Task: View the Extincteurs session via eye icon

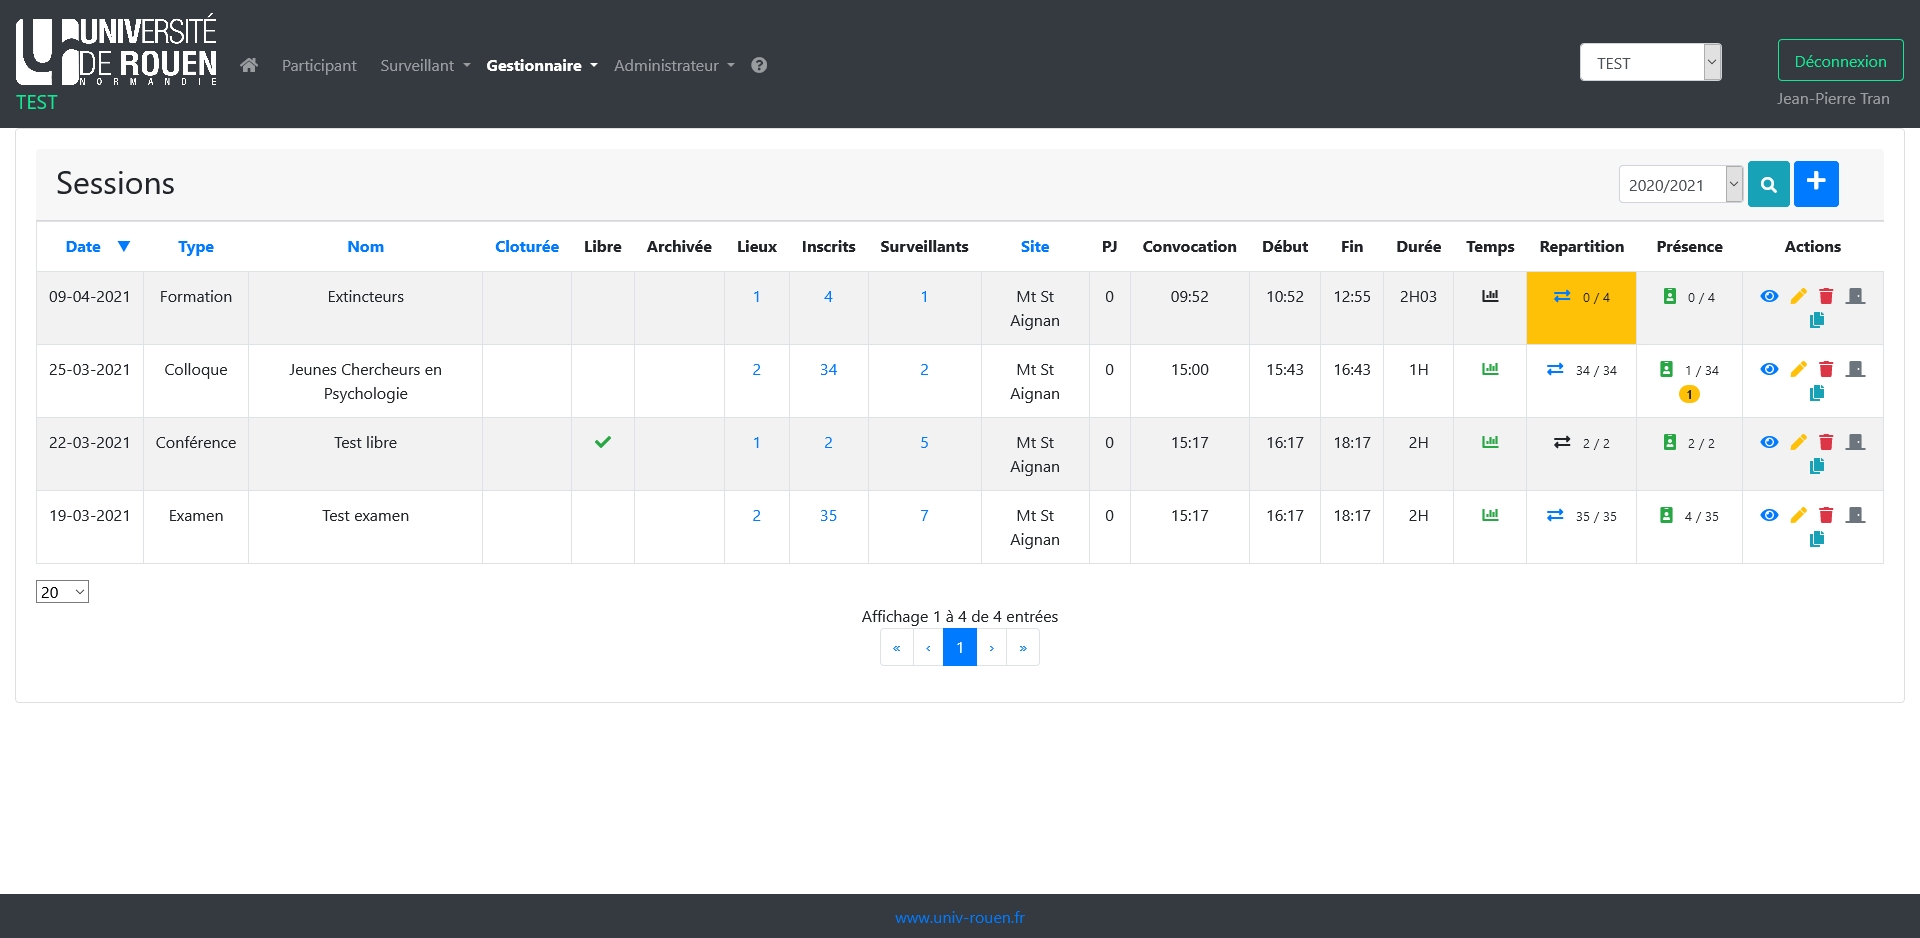Action: (x=1769, y=296)
